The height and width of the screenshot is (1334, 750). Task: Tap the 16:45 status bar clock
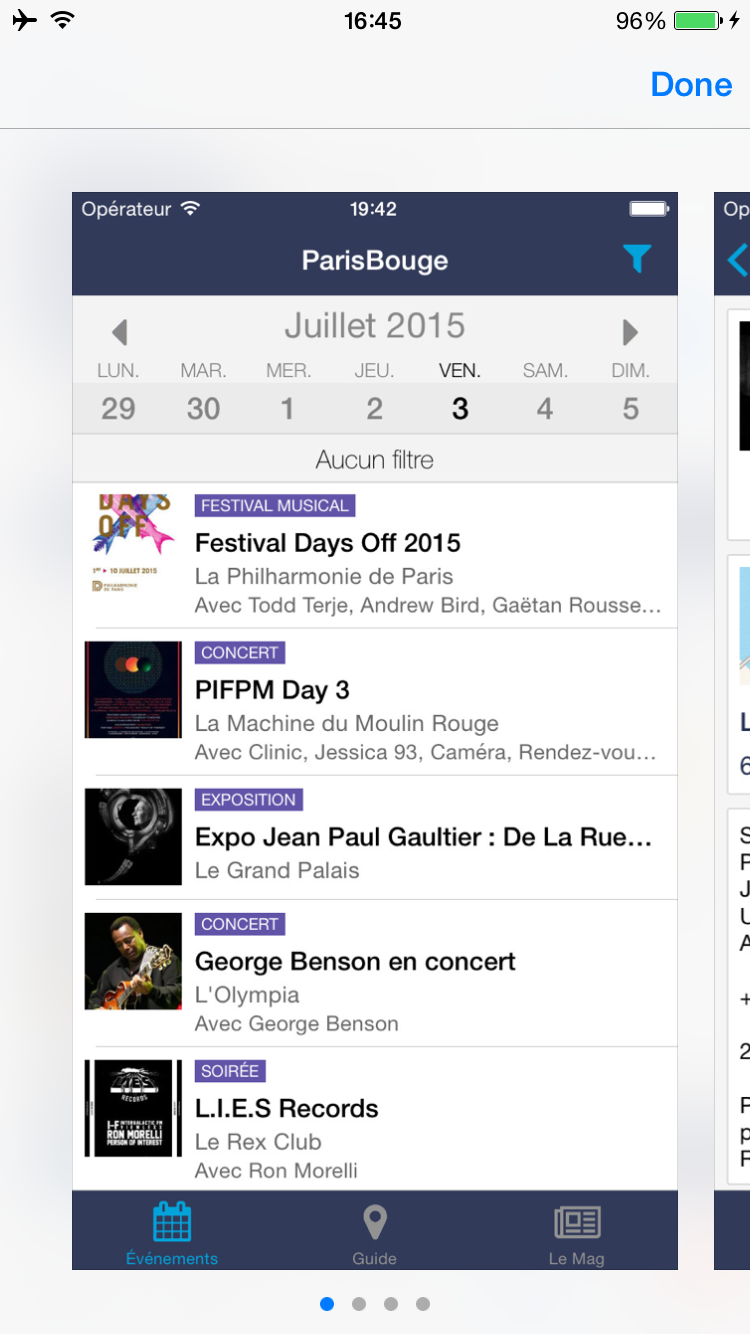pos(373,21)
